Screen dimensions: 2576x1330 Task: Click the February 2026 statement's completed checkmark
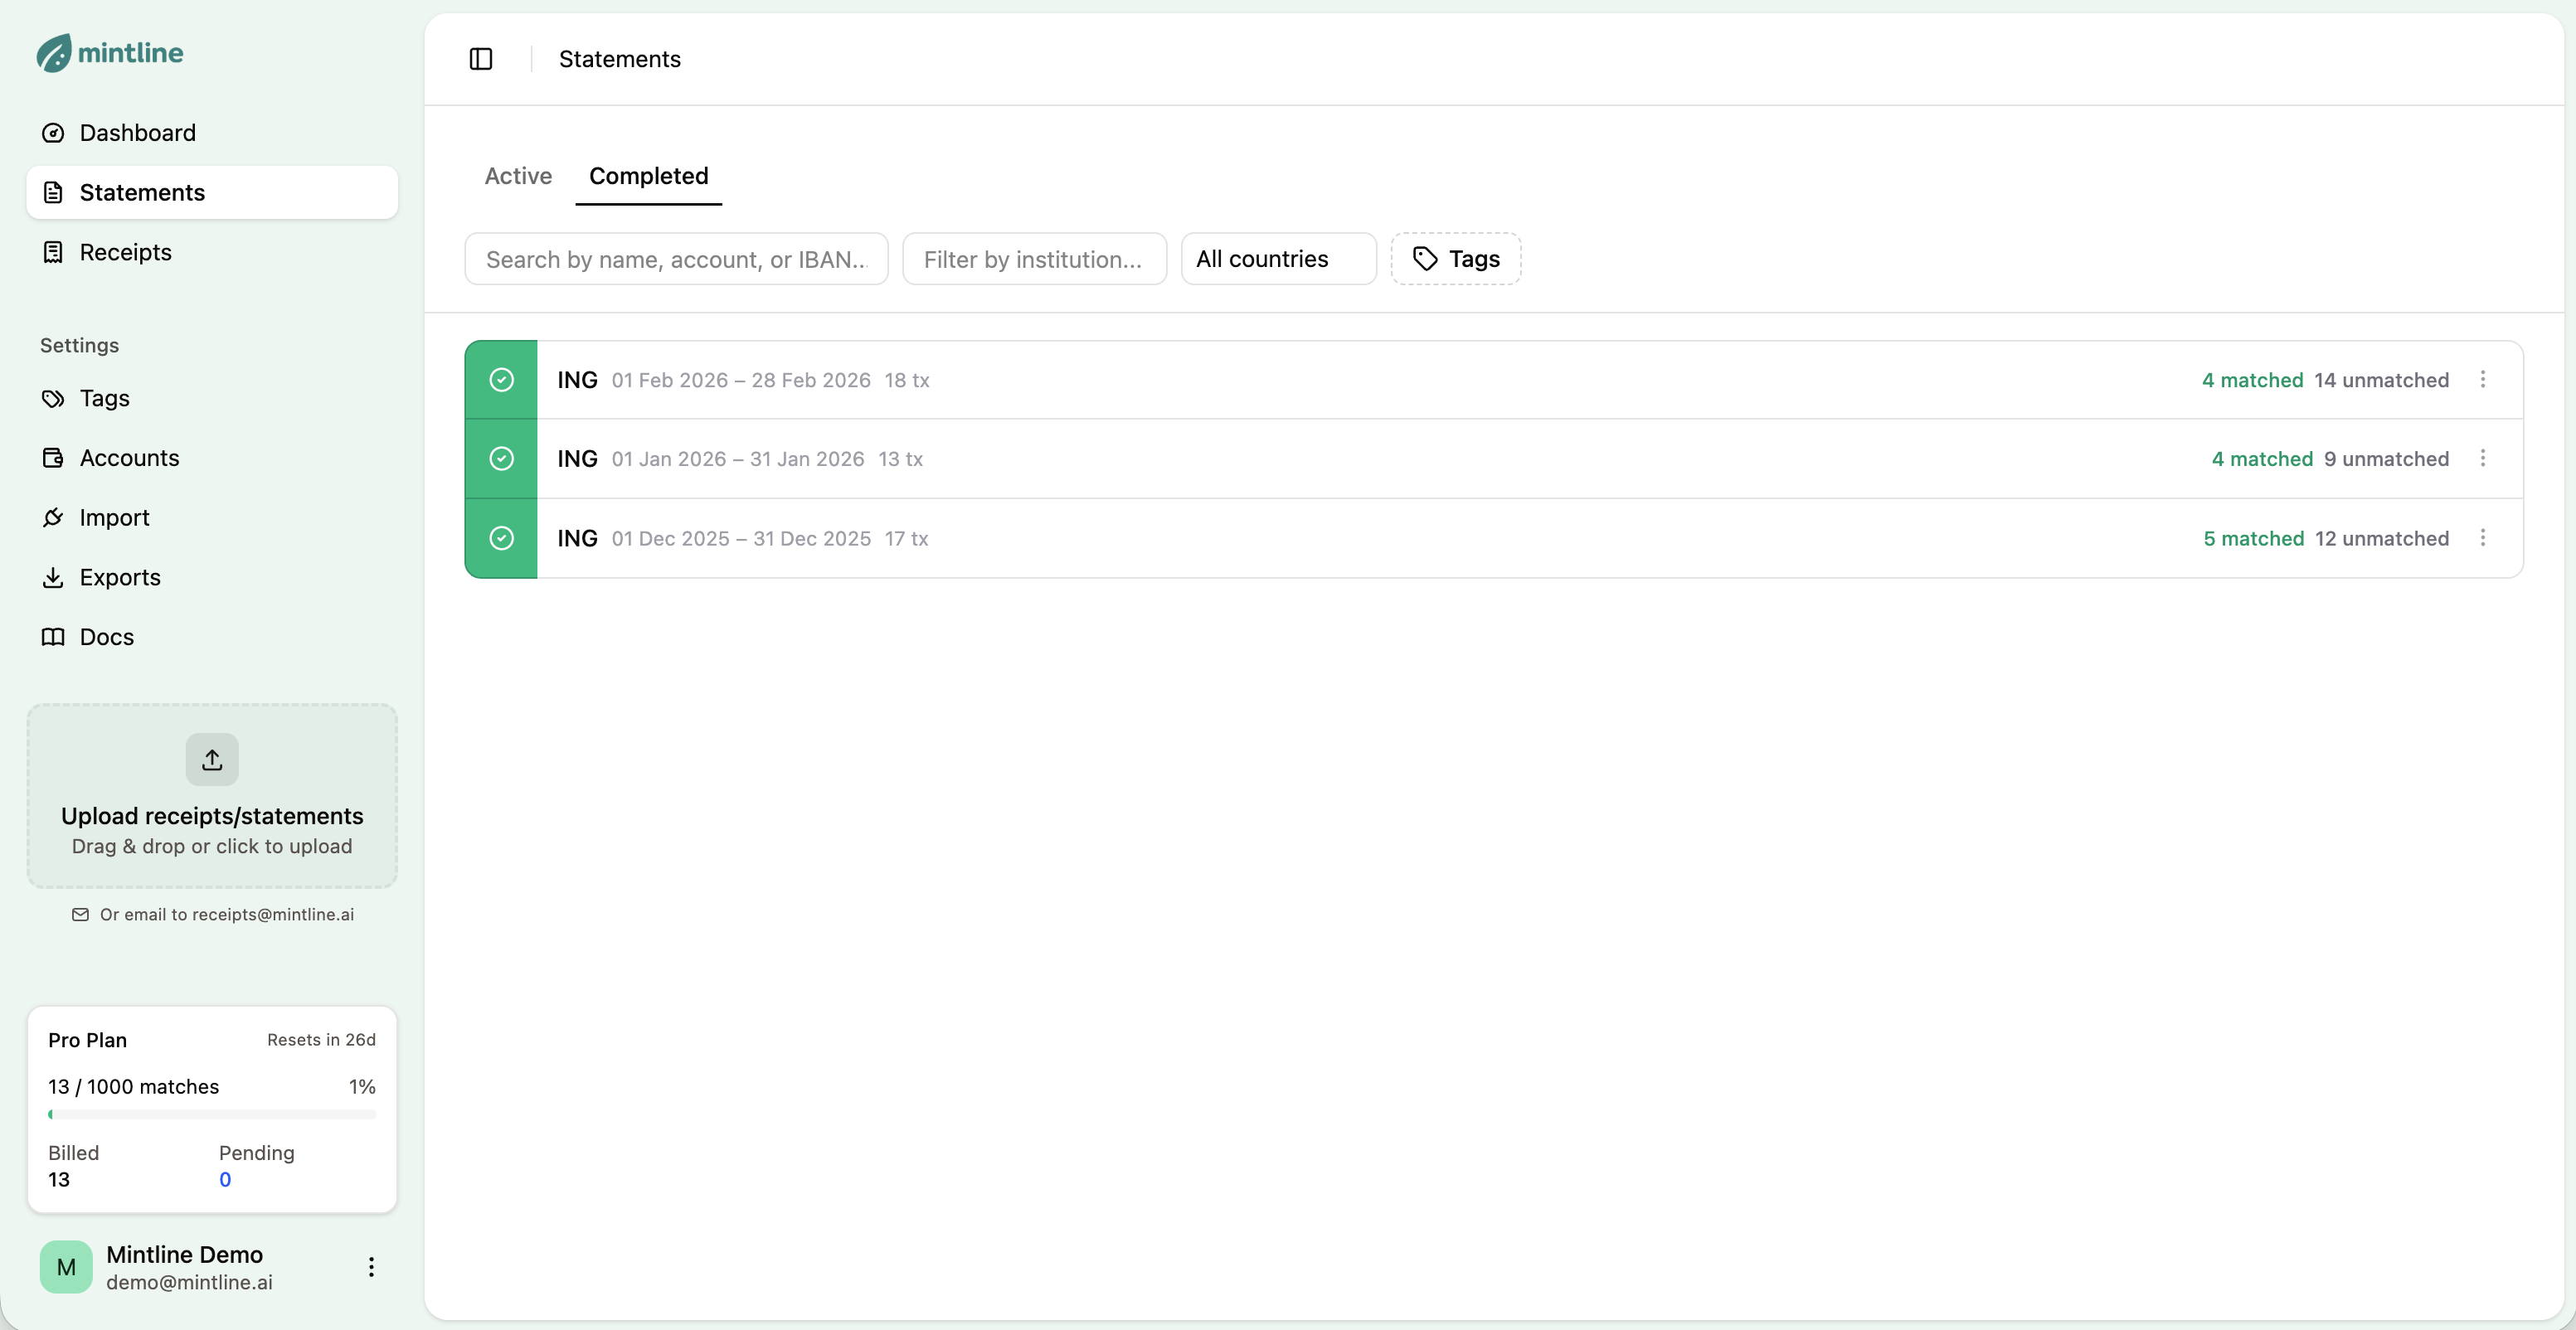tap(502, 380)
